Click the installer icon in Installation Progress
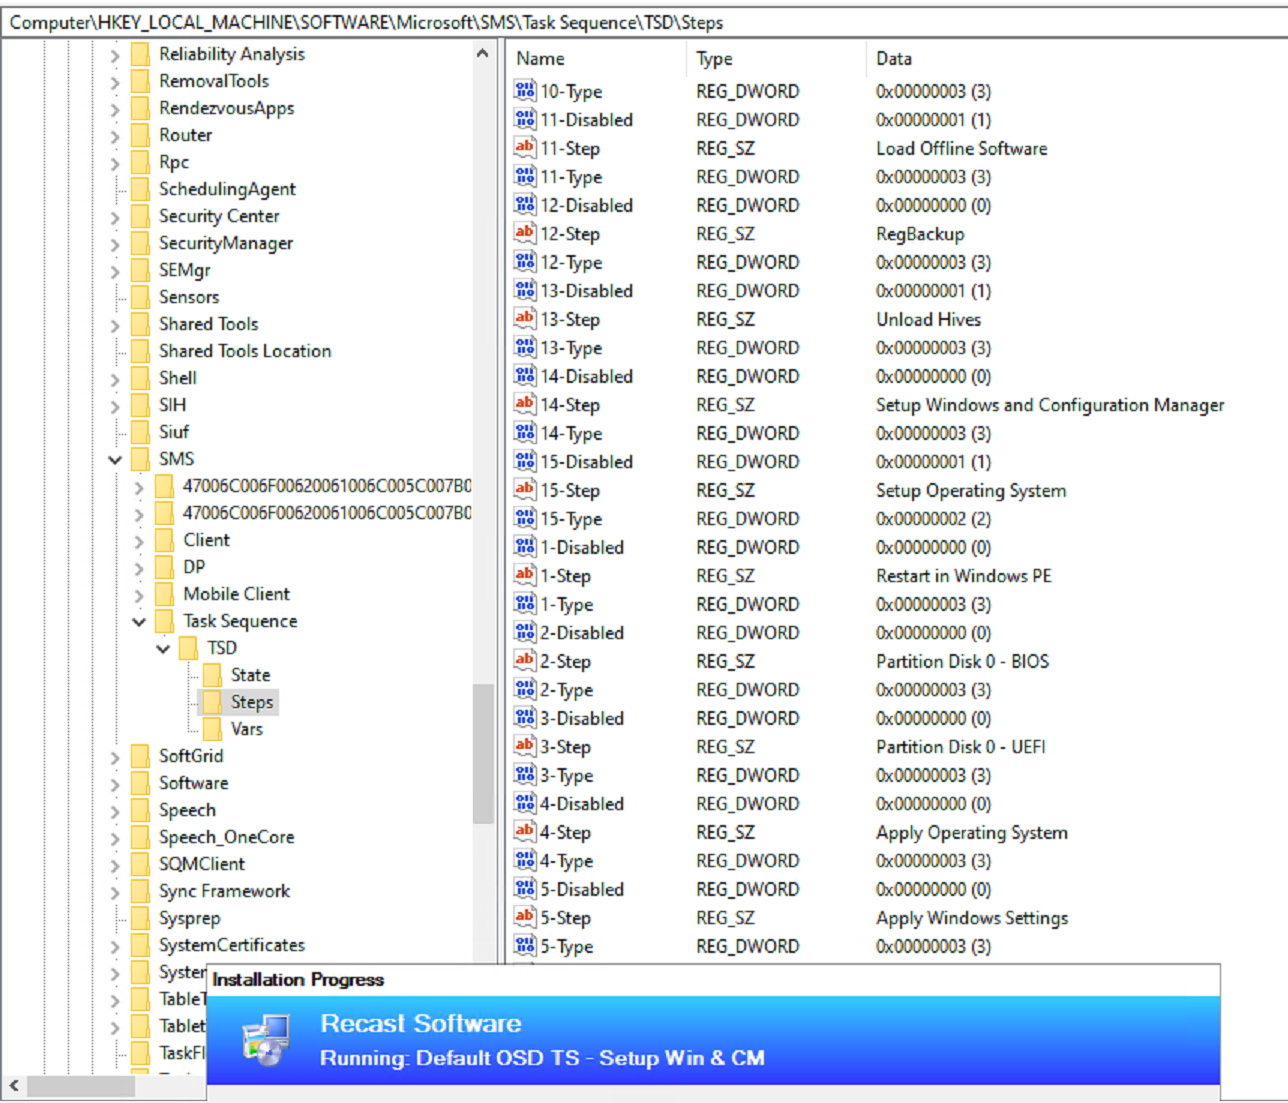1288x1103 pixels. click(x=266, y=1040)
